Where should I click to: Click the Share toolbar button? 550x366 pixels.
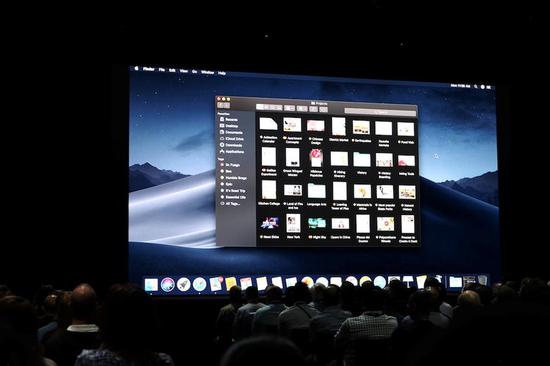313,109
